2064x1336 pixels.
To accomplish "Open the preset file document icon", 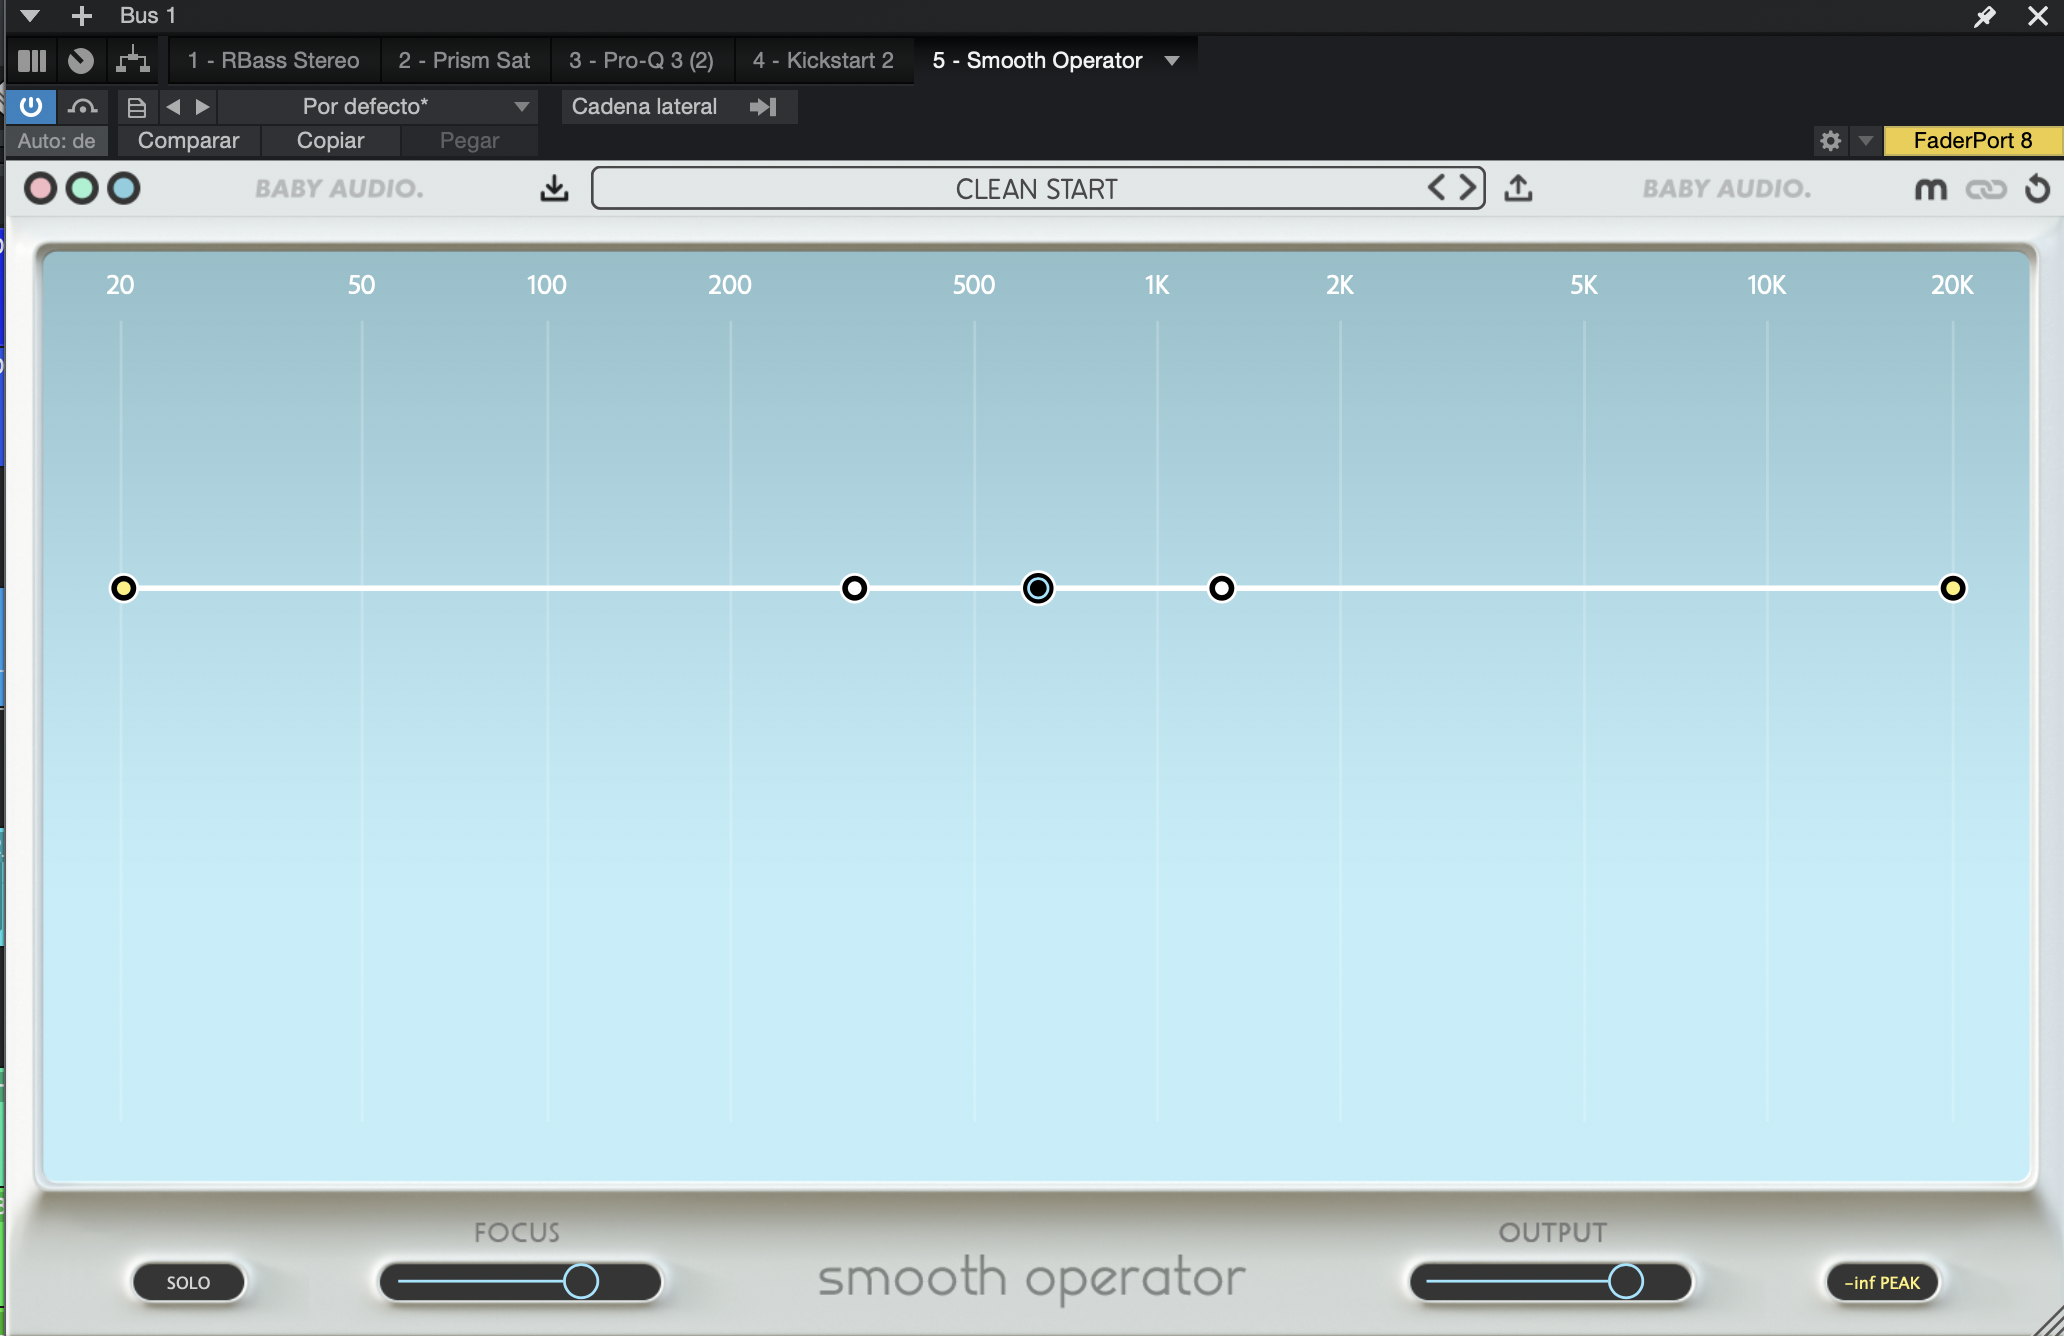I will pyautogui.click(x=137, y=107).
